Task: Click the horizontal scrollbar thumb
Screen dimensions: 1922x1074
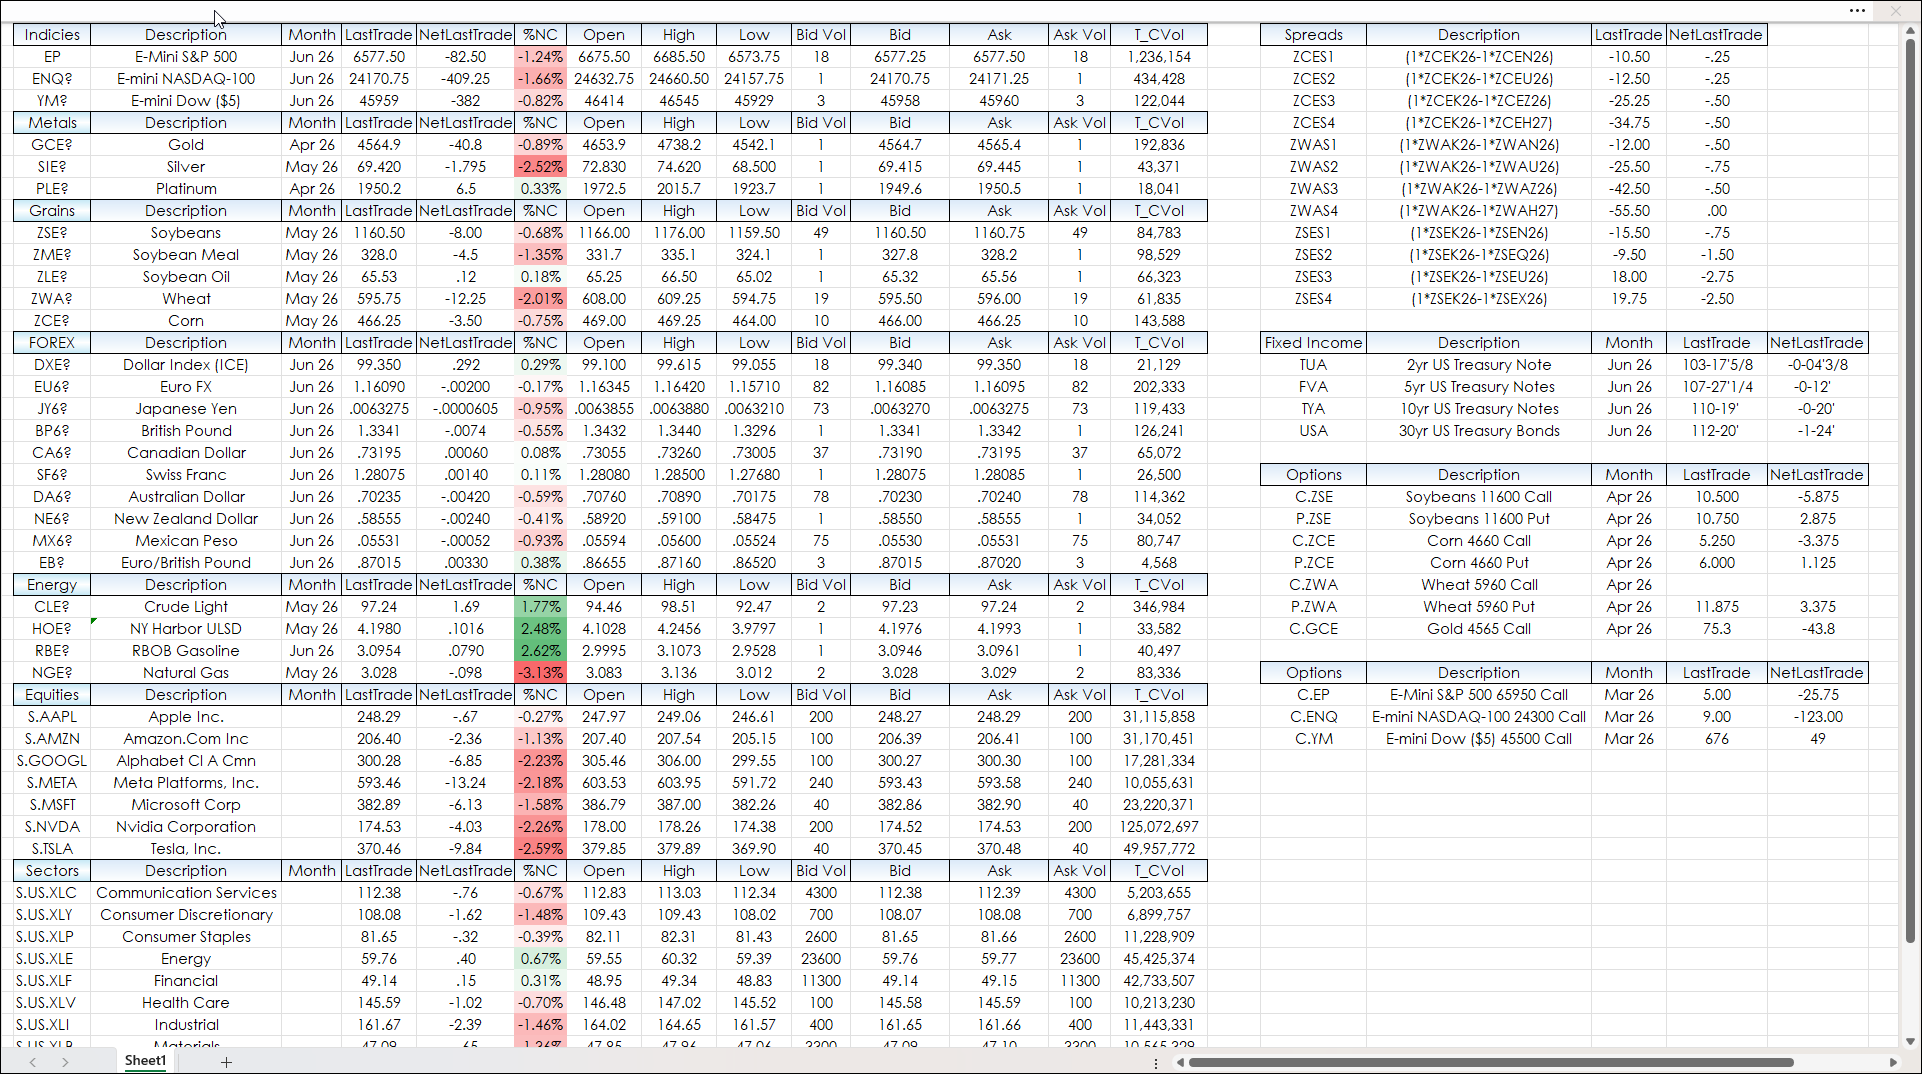Action: [1490, 1062]
